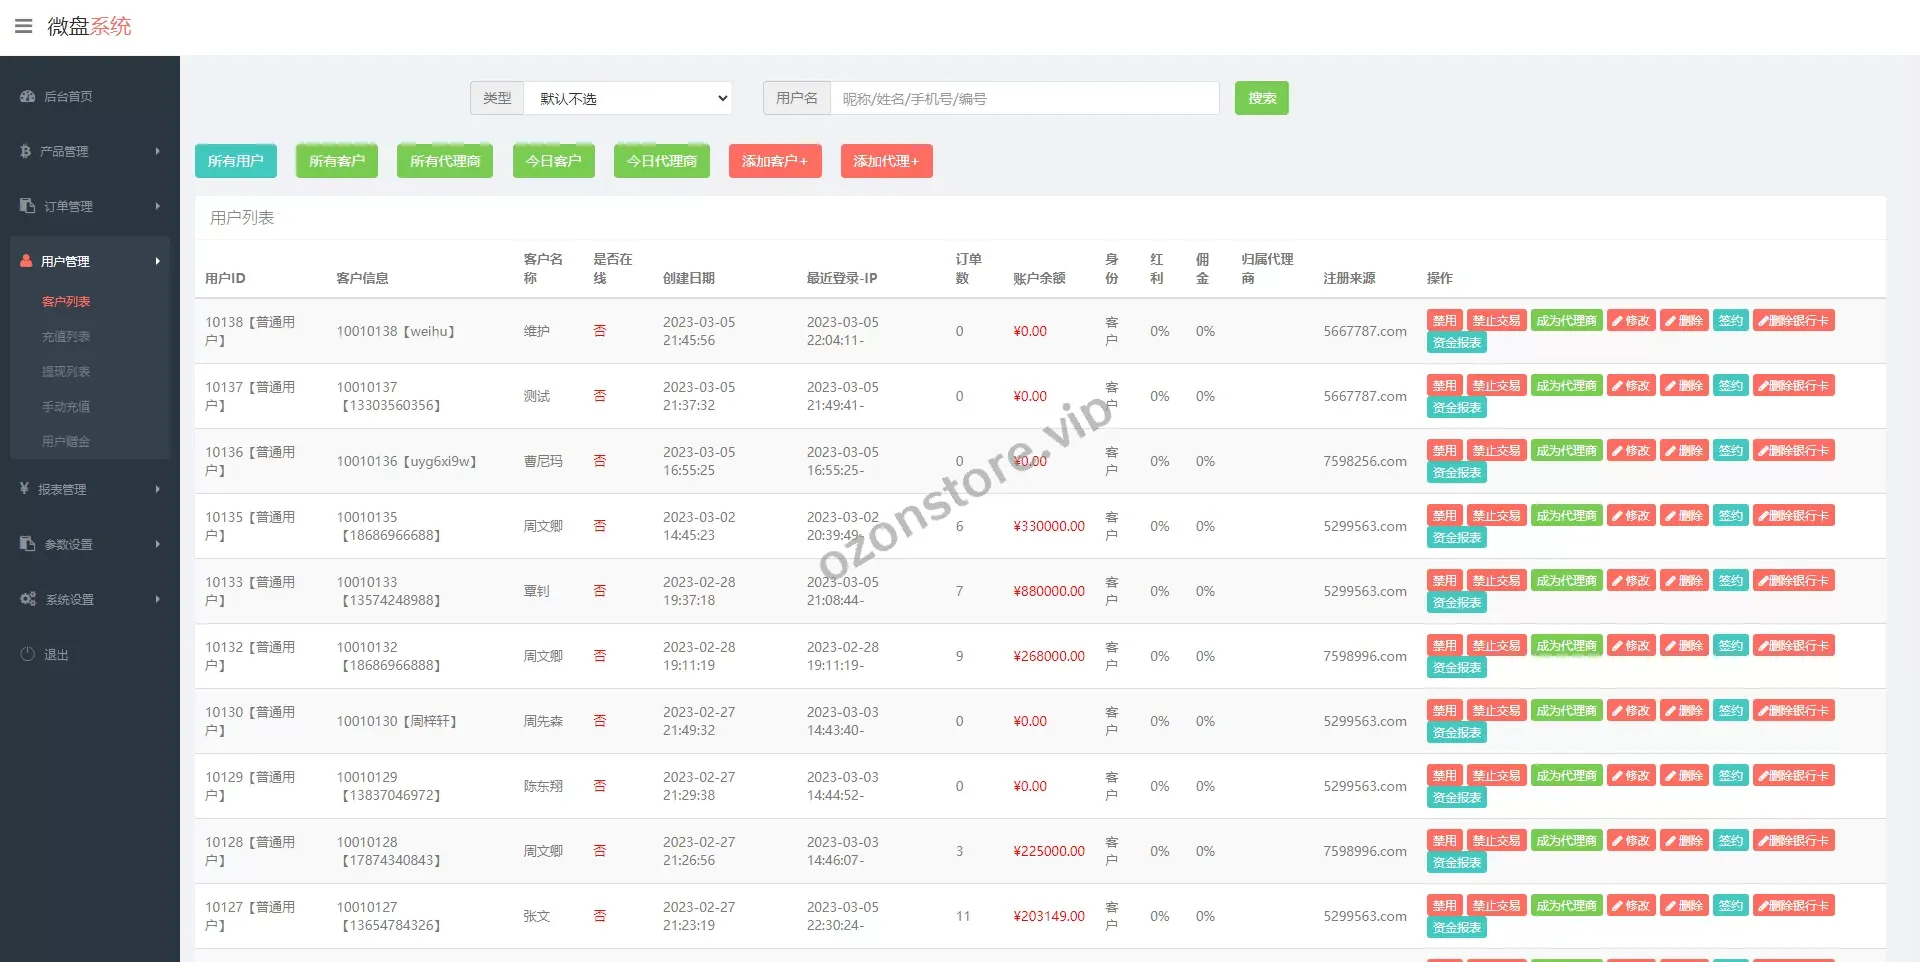
Task: Show 今日客户 list
Action: click(x=553, y=161)
